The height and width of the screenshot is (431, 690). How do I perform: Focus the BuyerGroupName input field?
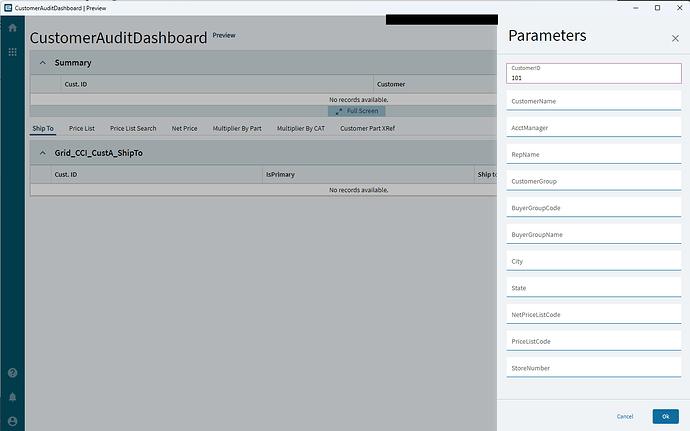[x=594, y=234]
